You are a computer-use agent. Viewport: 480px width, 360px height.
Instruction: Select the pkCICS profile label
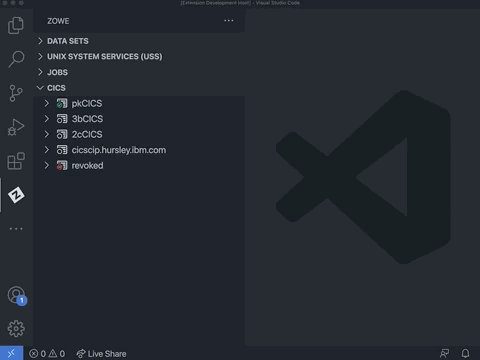pyautogui.click(x=87, y=104)
